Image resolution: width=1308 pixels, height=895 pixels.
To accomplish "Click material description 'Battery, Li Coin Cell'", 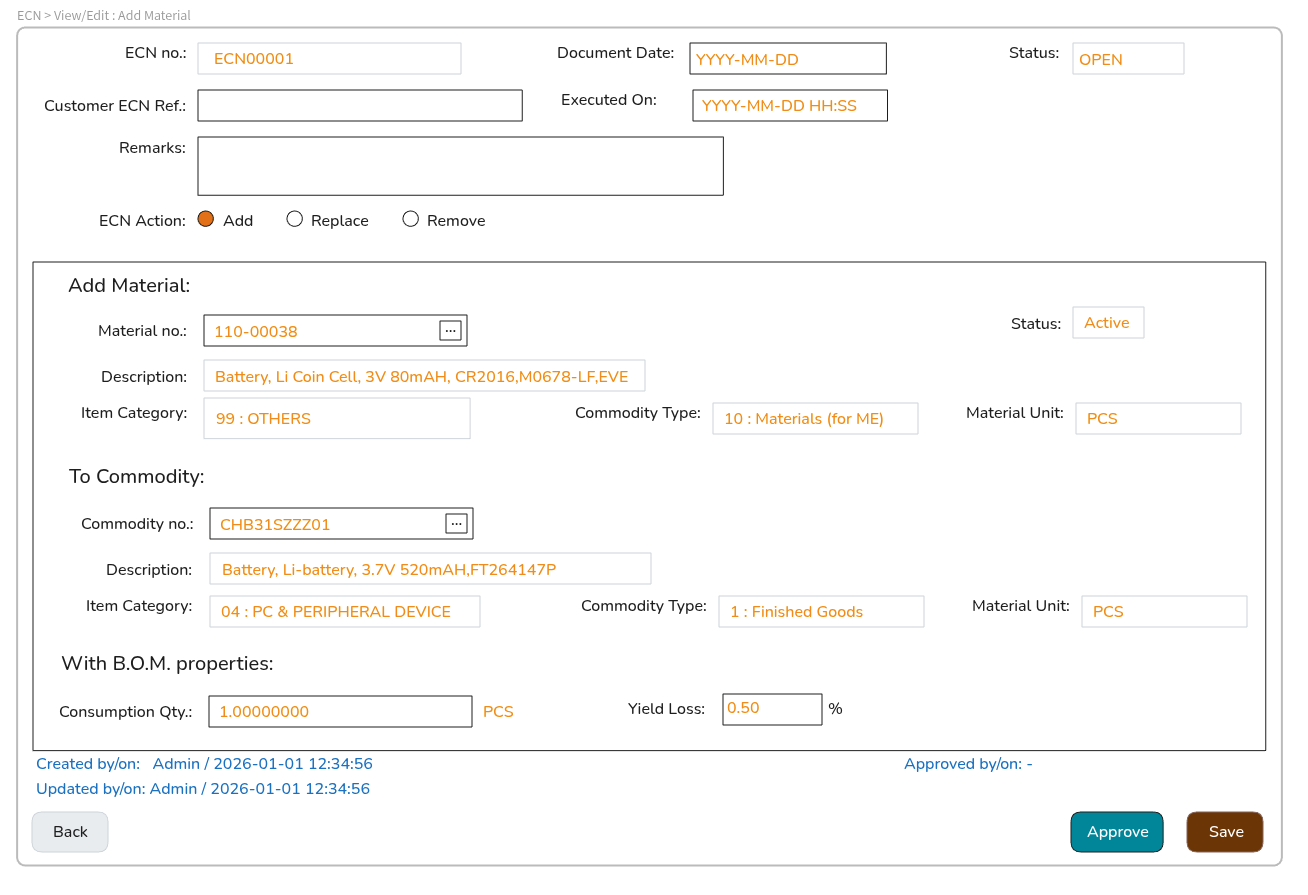I will pos(424,376).
